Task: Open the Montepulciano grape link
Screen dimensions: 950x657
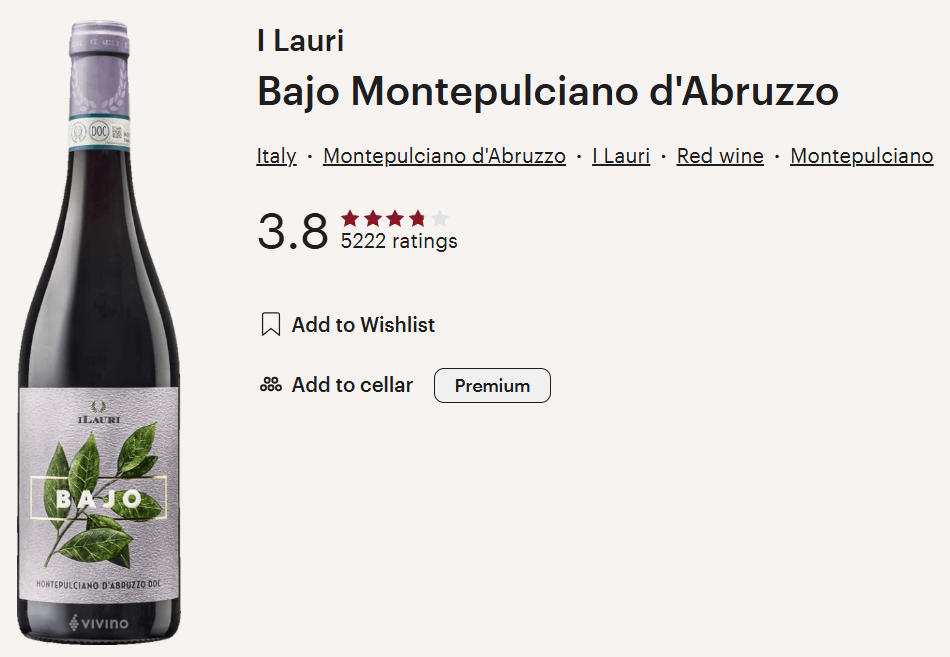Action: 862,156
